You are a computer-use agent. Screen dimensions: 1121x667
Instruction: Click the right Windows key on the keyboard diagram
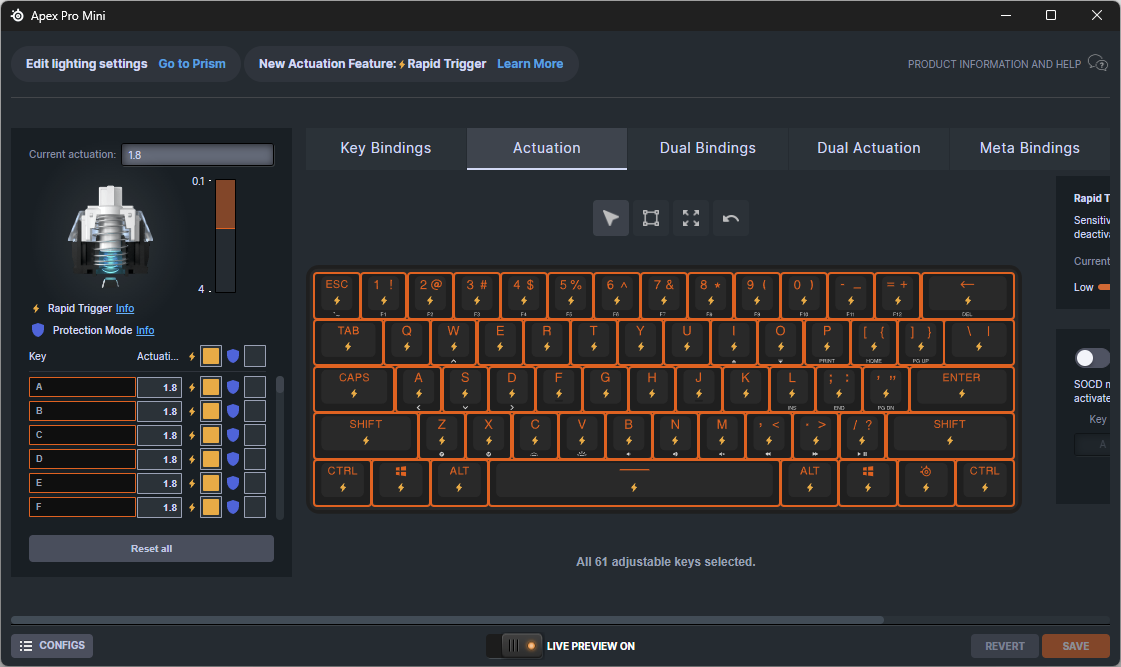[x=868, y=483]
